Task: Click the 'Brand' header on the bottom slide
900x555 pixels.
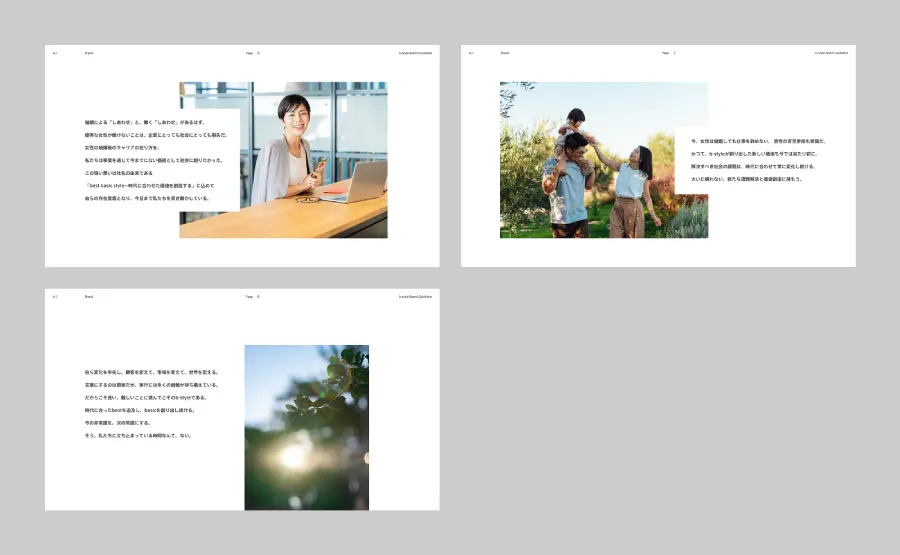Action: (x=89, y=297)
